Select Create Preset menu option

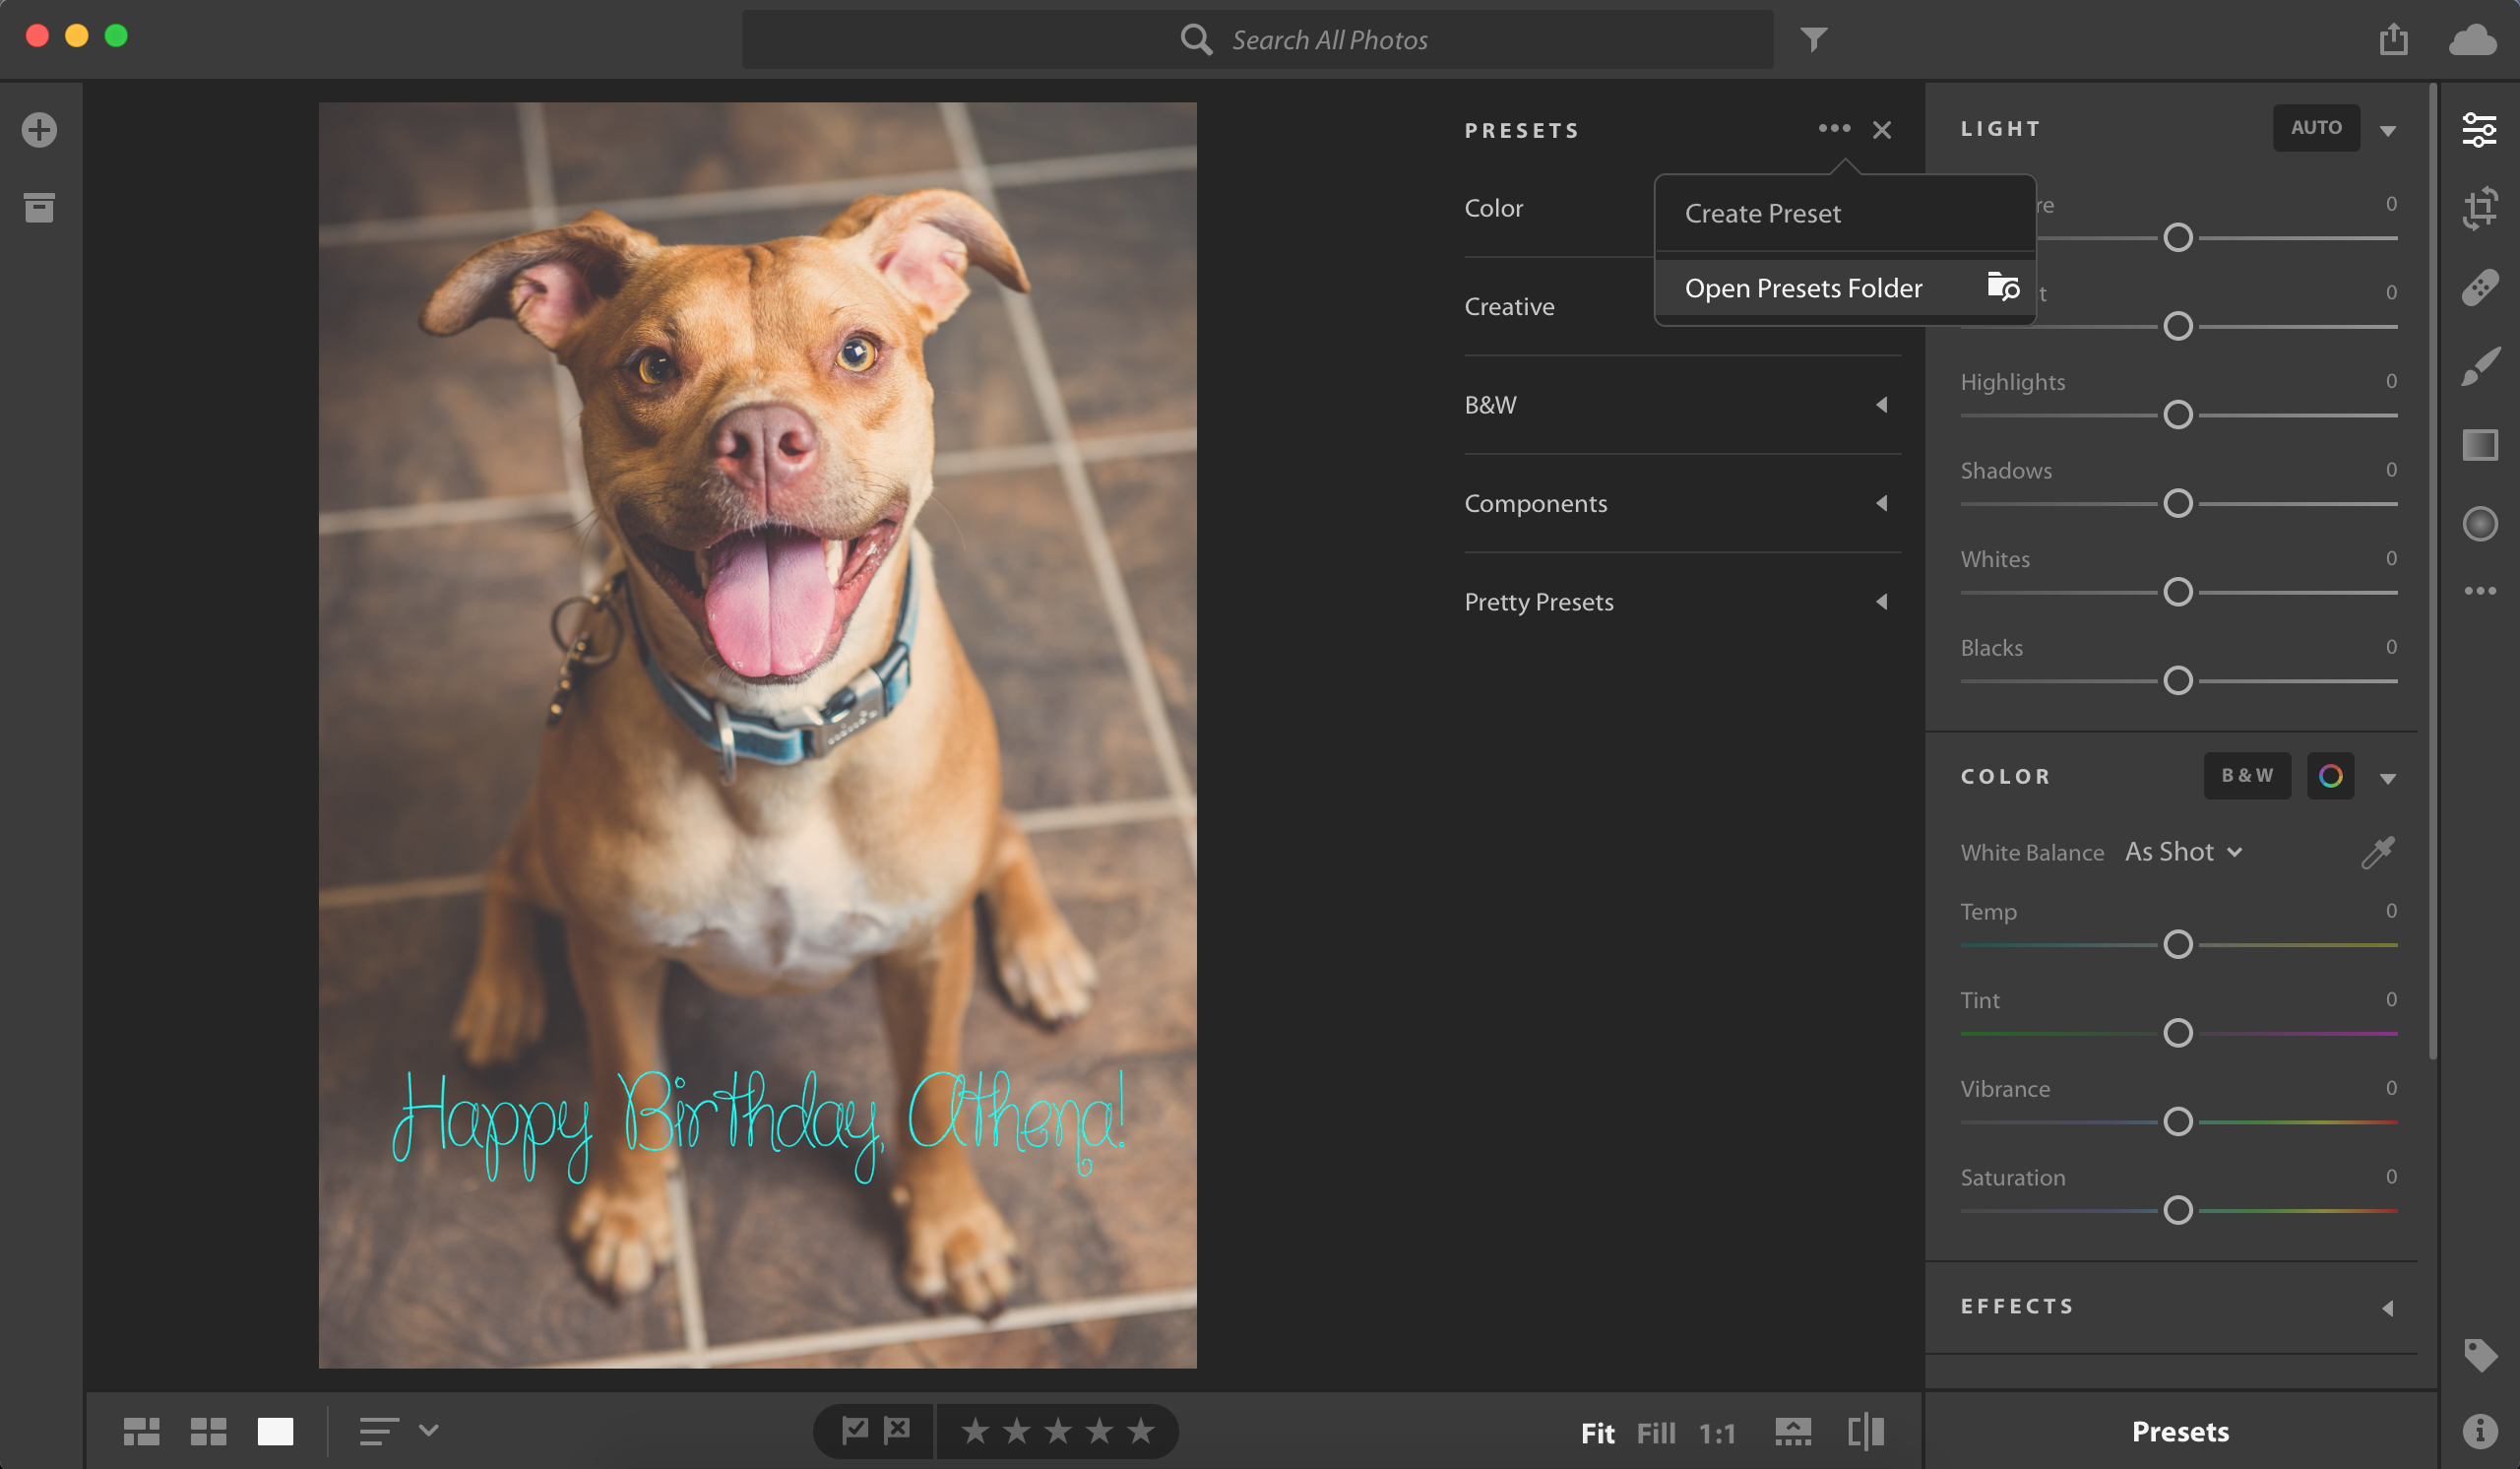1762,212
